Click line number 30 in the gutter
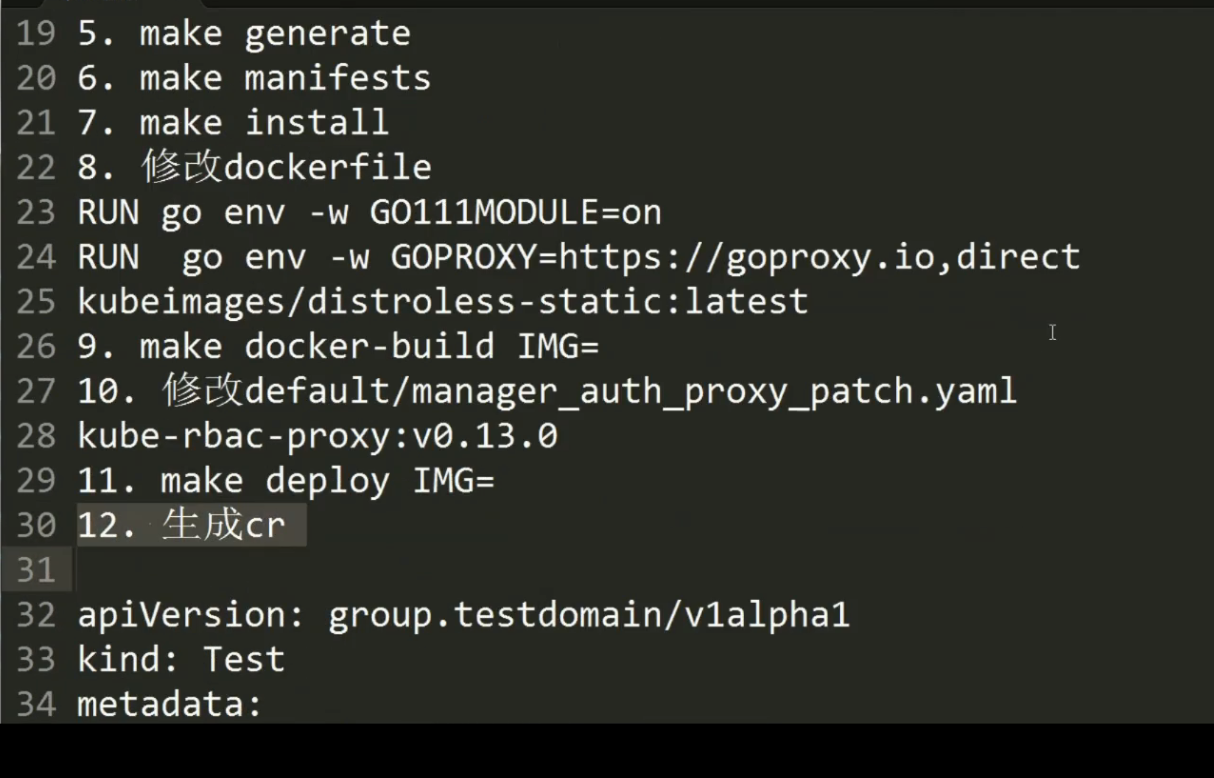Viewport: 1214px width, 778px height. tap(36, 525)
